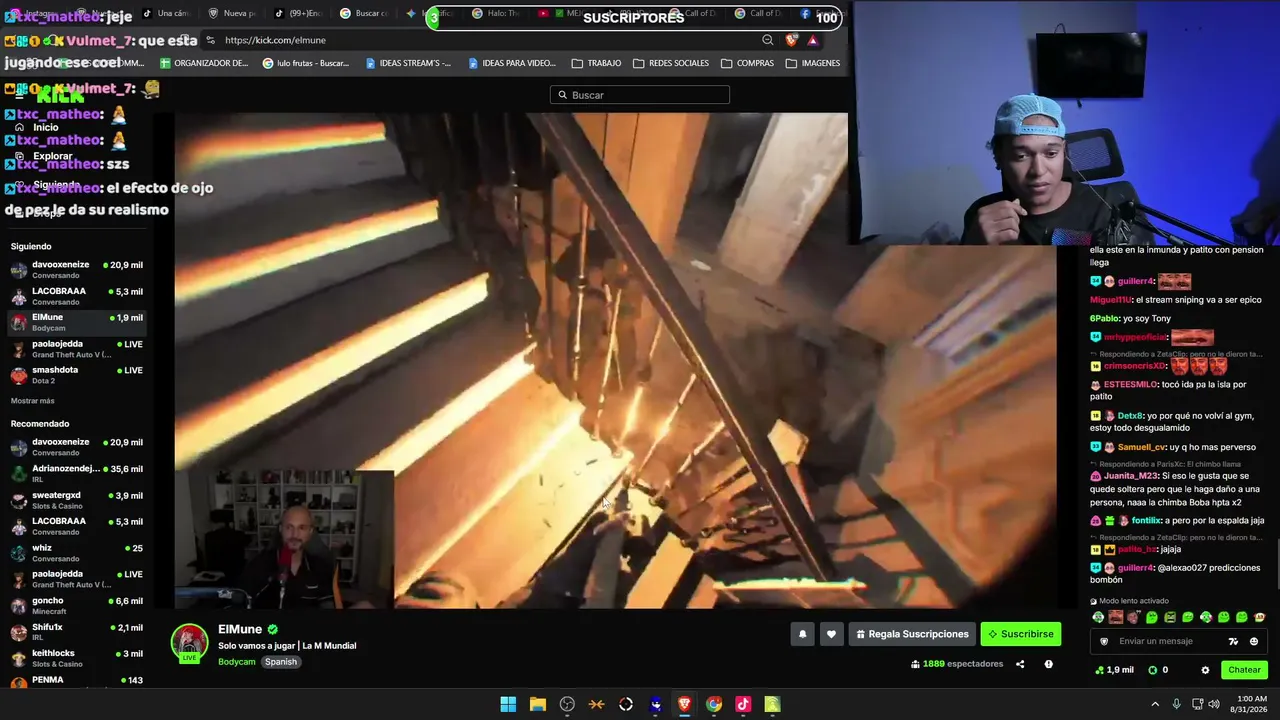
Task: Click the Regala Suscripciones button
Action: pos(911,634)
